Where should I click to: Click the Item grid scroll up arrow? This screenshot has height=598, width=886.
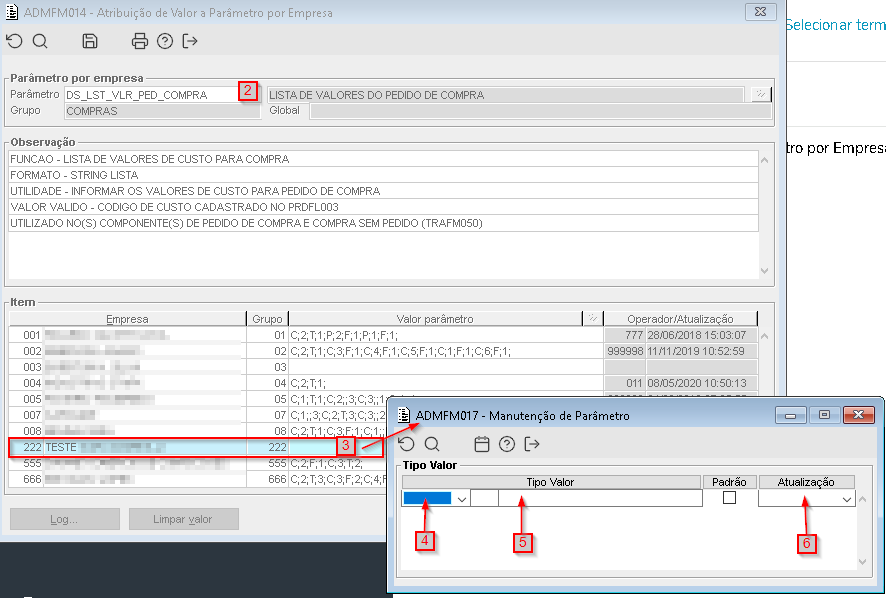click(765, 336)
